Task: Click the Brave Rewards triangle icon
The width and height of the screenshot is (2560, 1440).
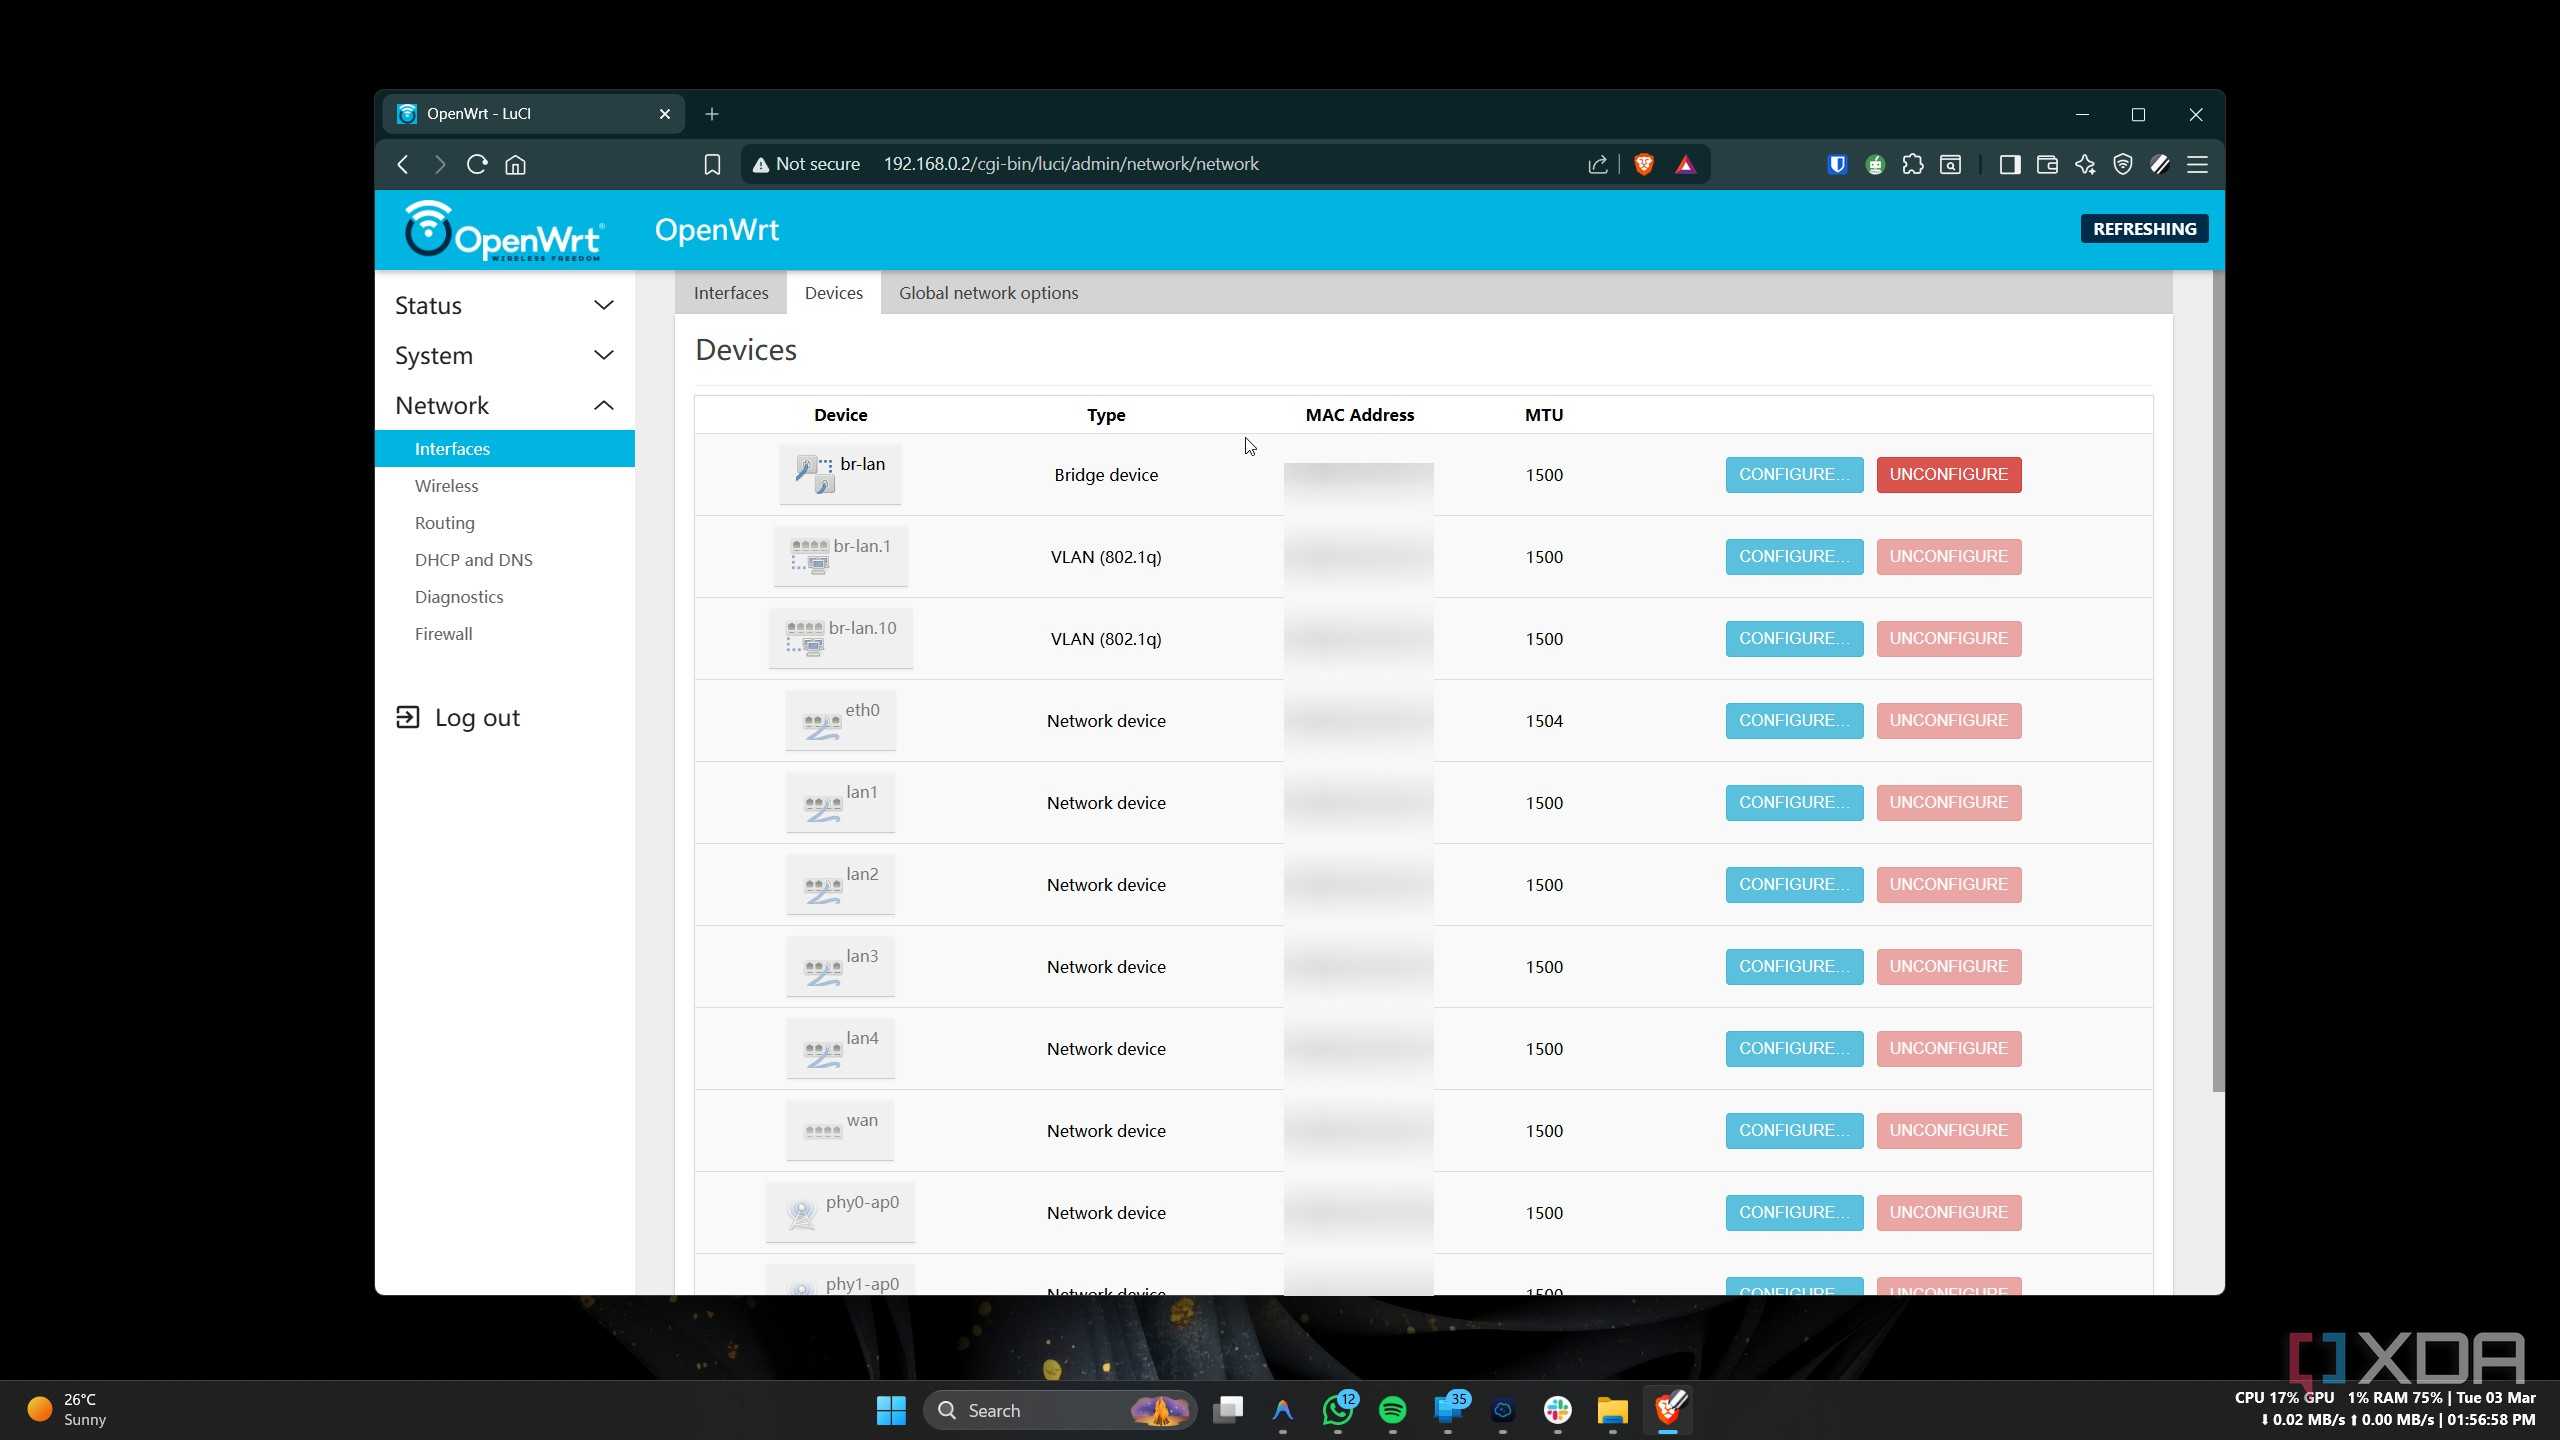Action: (x=1686, y=165)
